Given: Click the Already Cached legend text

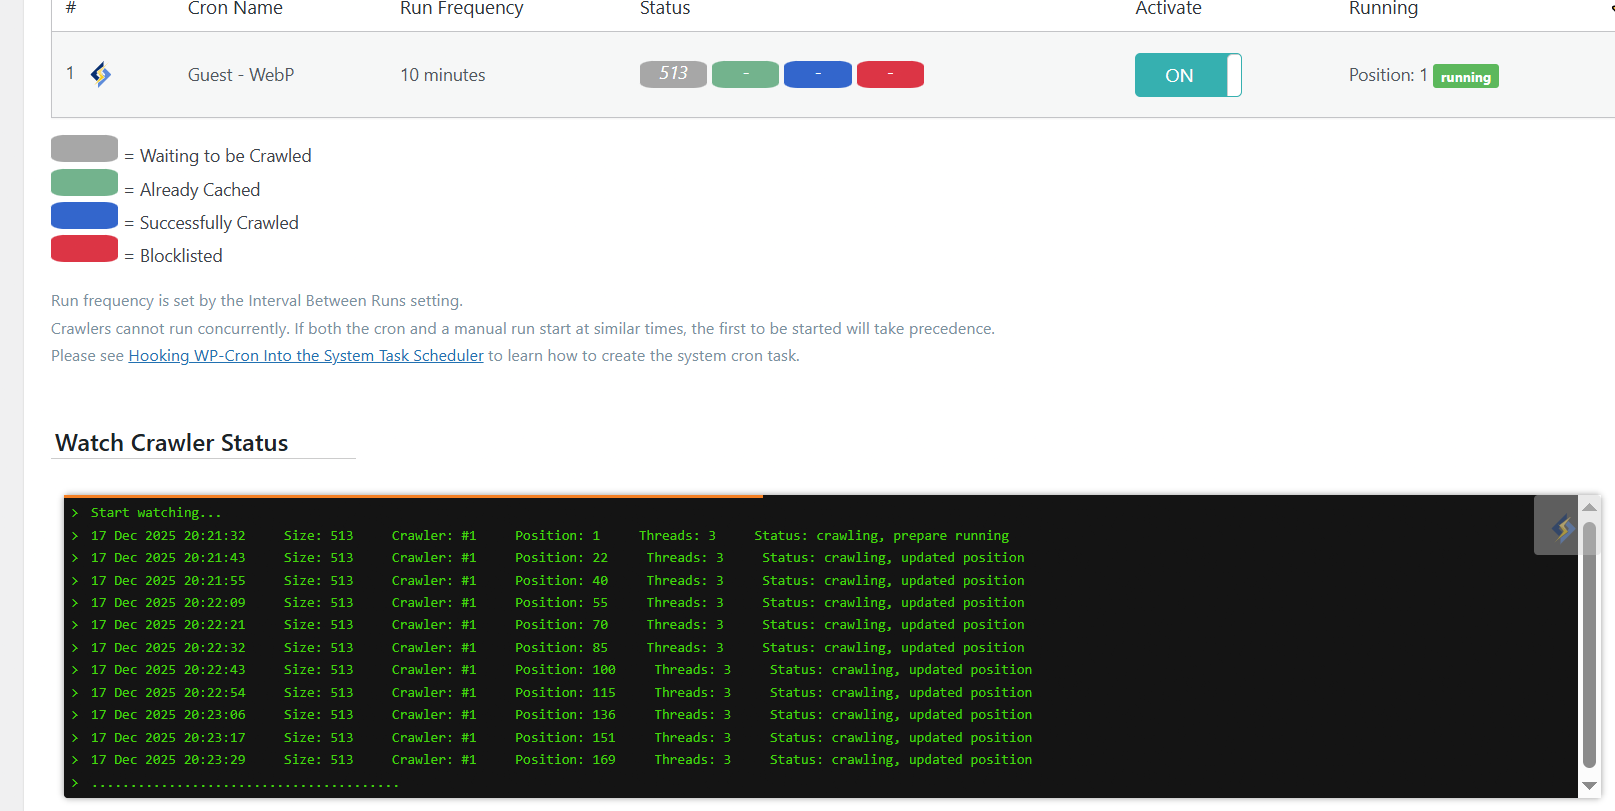Looking at the screenshot, I should click(200, 190).
